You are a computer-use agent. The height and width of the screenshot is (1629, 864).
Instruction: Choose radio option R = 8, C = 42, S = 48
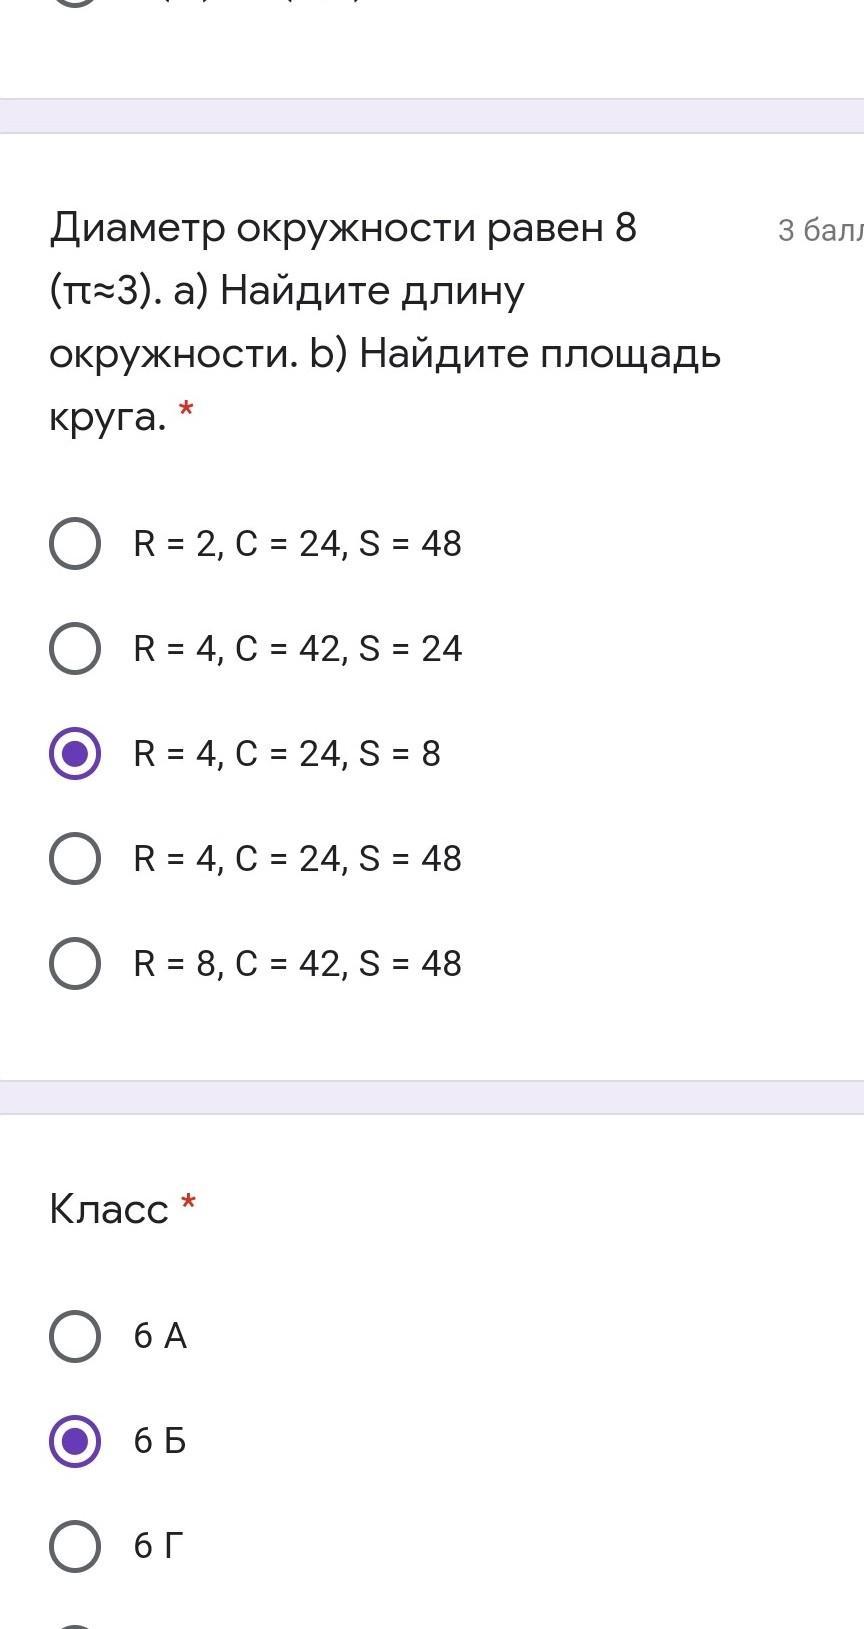pos(75,963)
